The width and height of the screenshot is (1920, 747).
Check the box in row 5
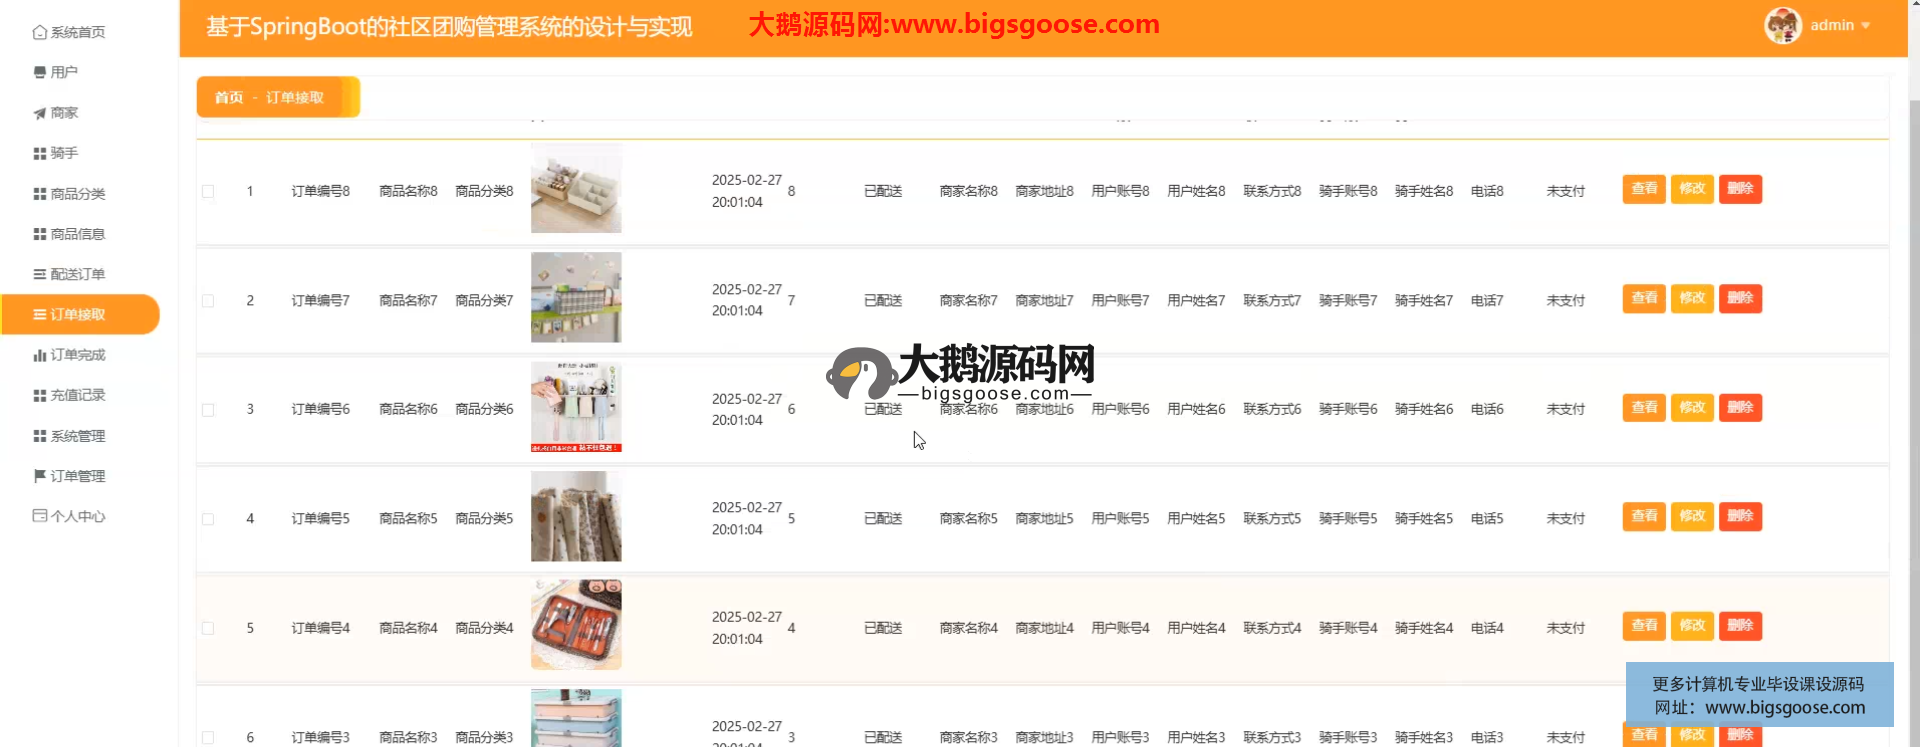pyautogui.click(x=208, y=628)
